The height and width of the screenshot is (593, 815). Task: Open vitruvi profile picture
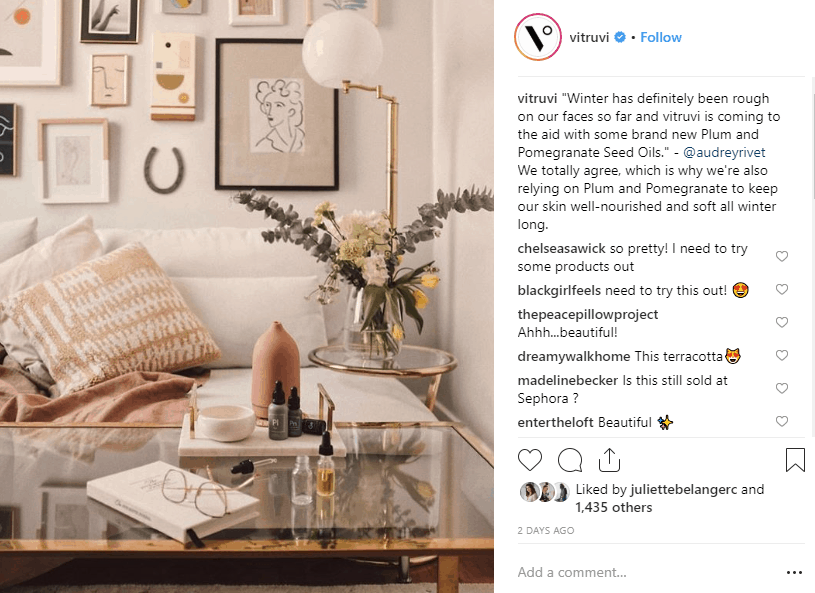[x=538, y=37]
